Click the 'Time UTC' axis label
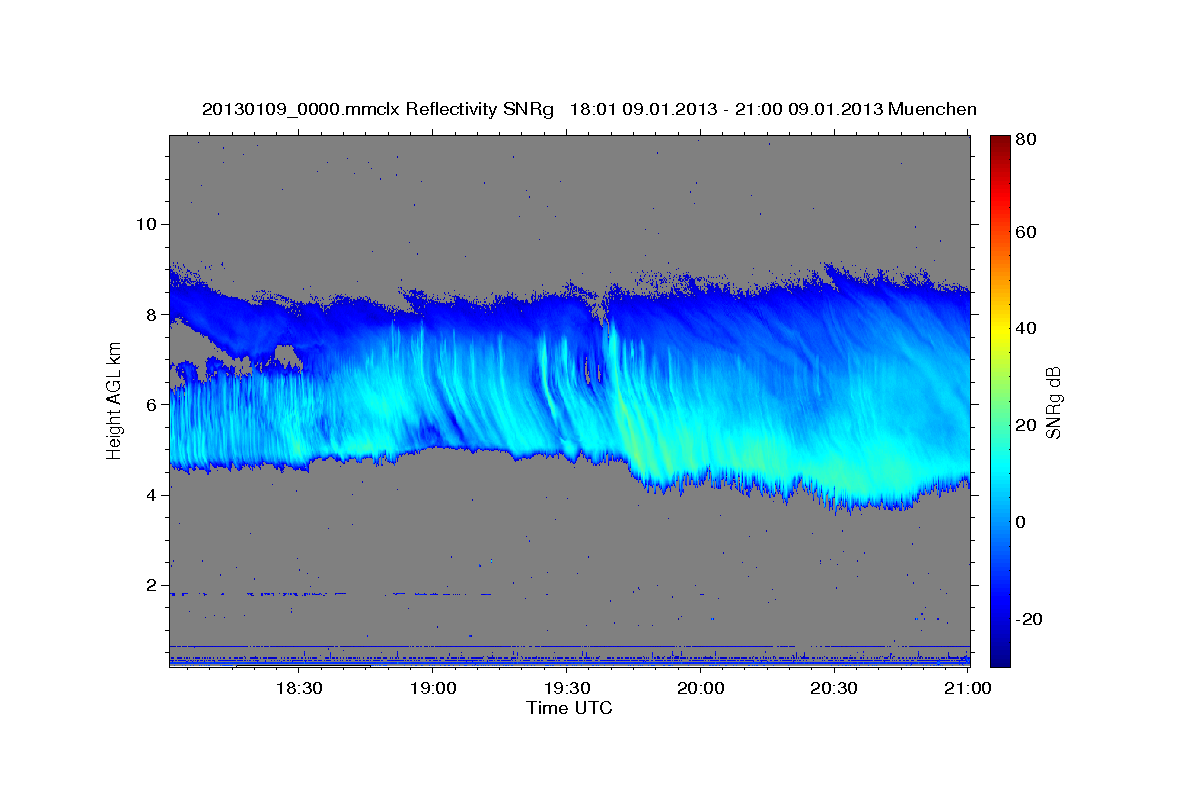The image size is (1200, 800). (x=569, y=708)
